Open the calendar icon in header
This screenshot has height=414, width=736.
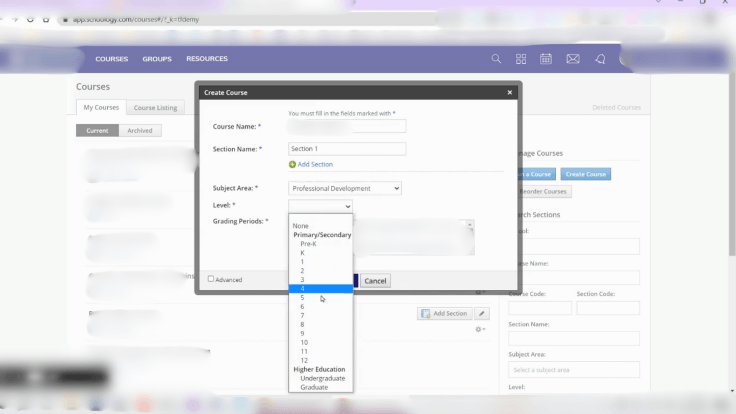tap(546, 59)
